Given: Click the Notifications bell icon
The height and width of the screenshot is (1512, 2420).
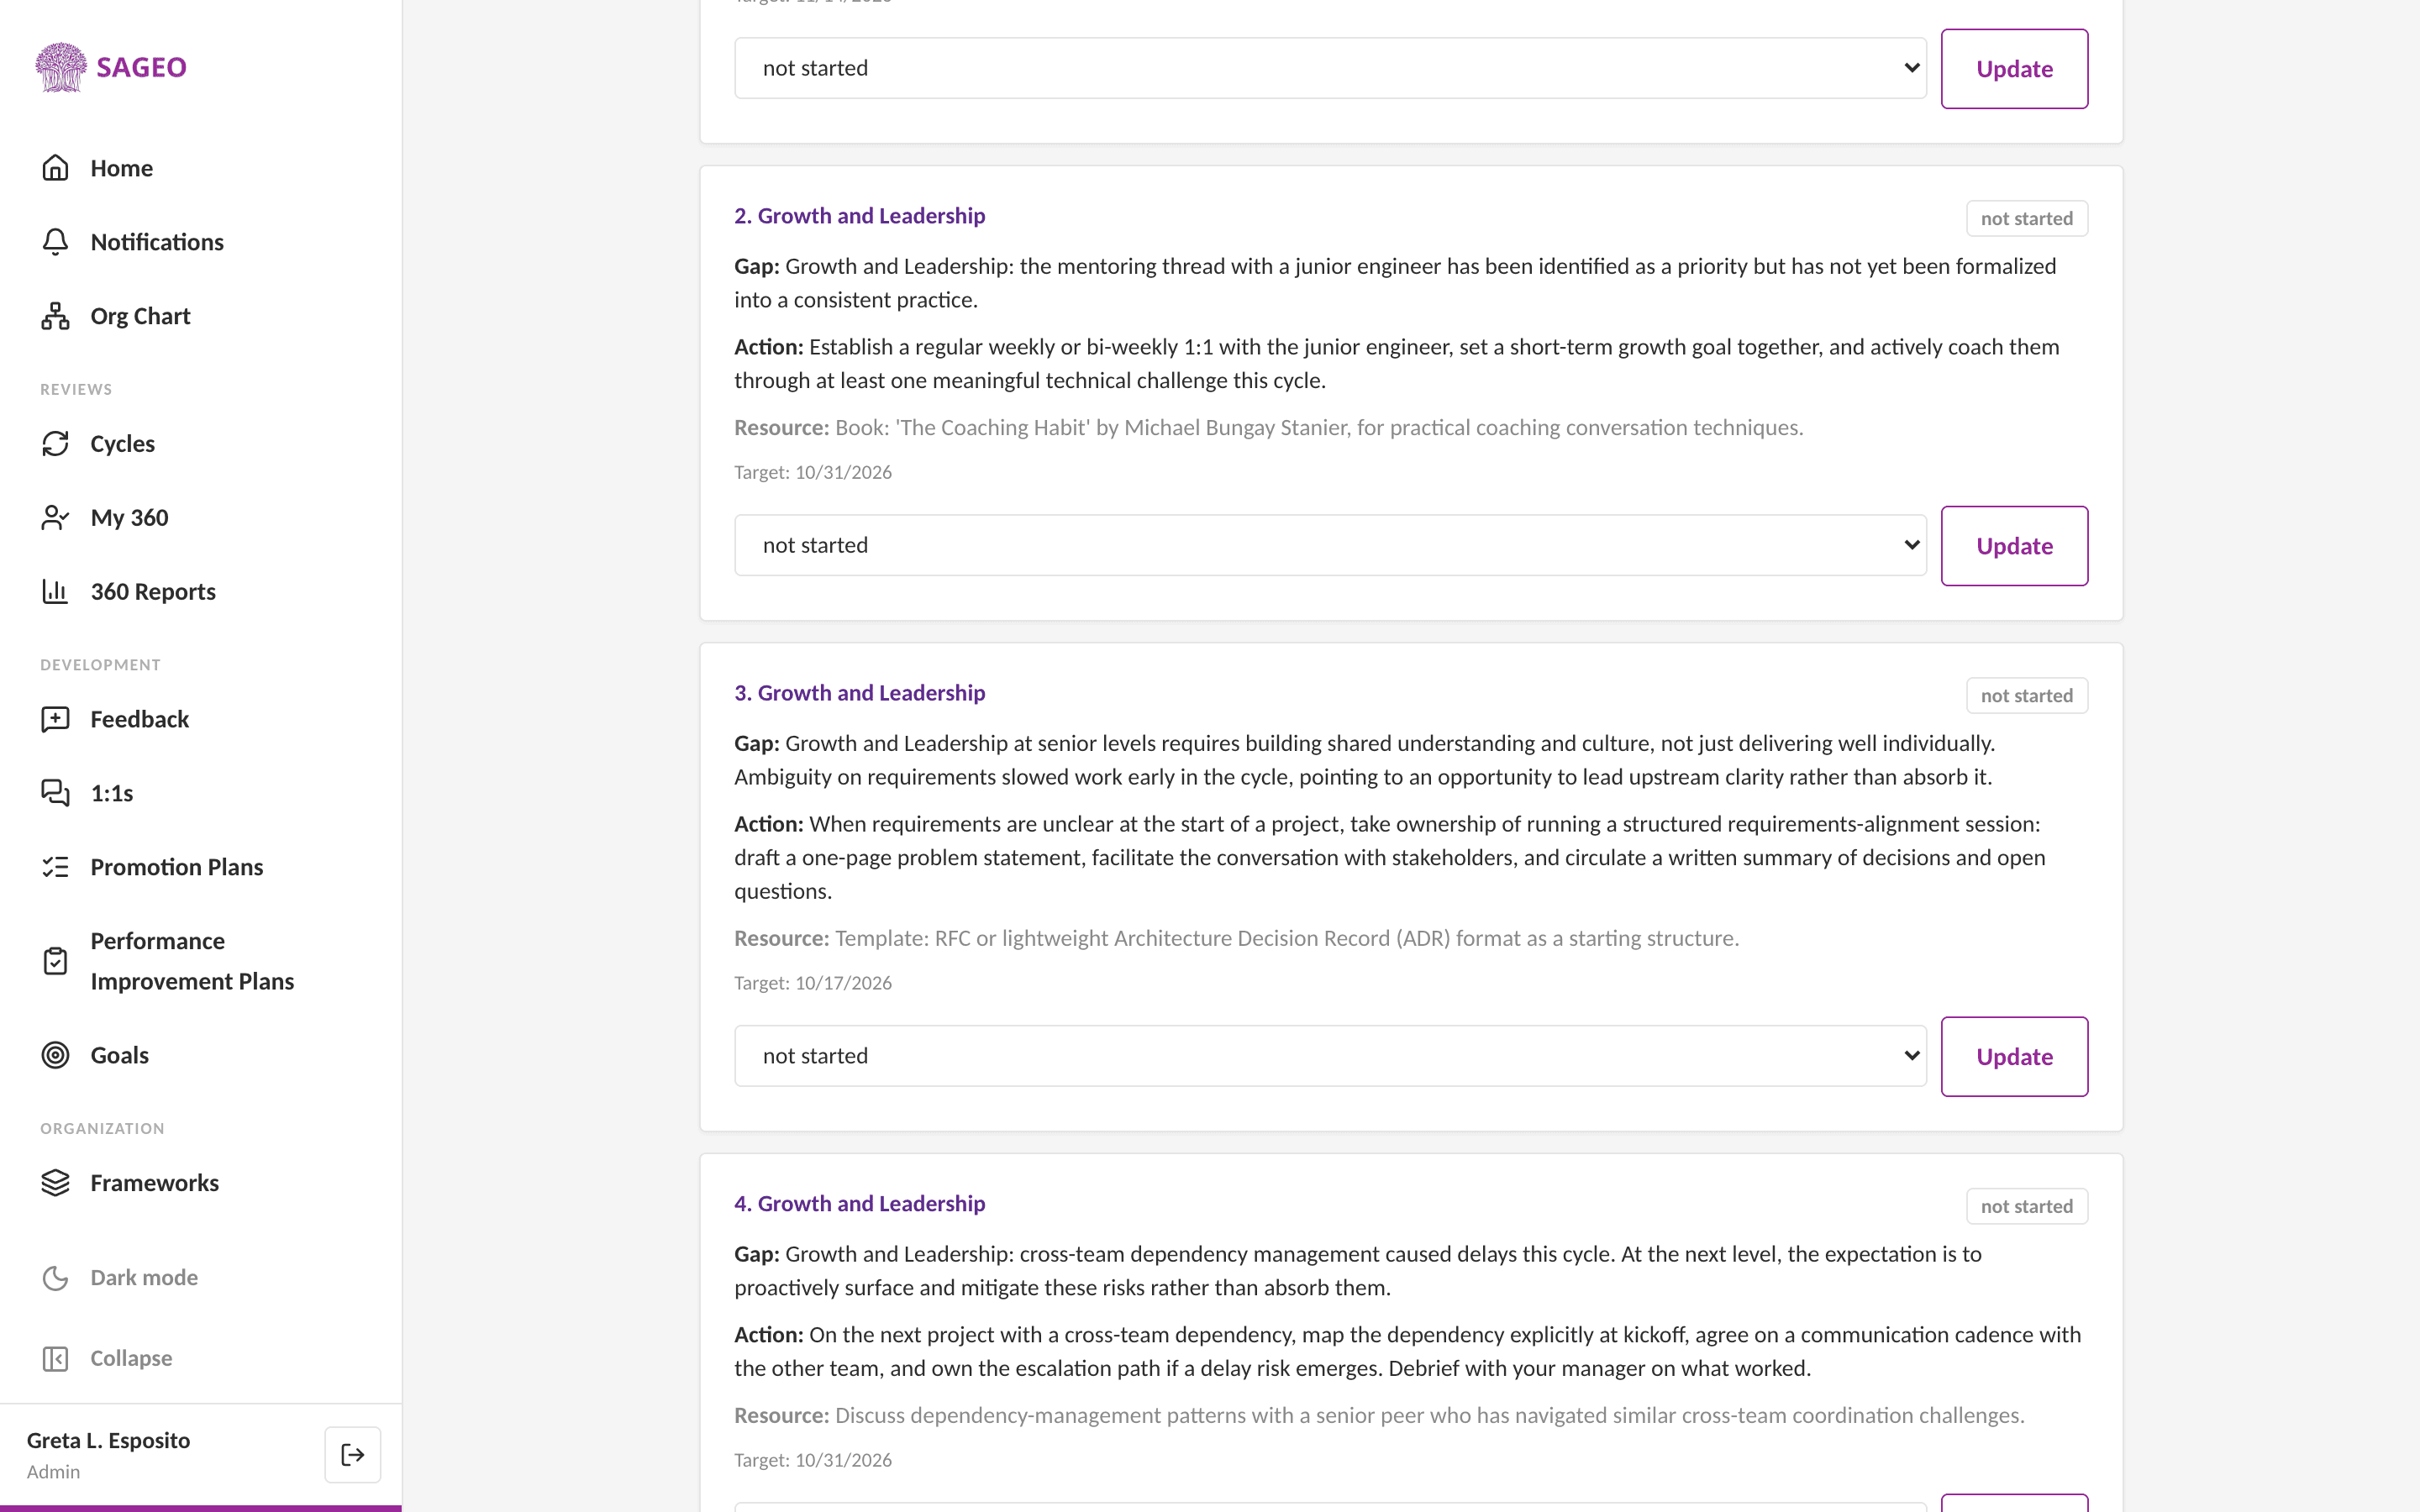Looking at the screenshot, I should click(55, 242).
